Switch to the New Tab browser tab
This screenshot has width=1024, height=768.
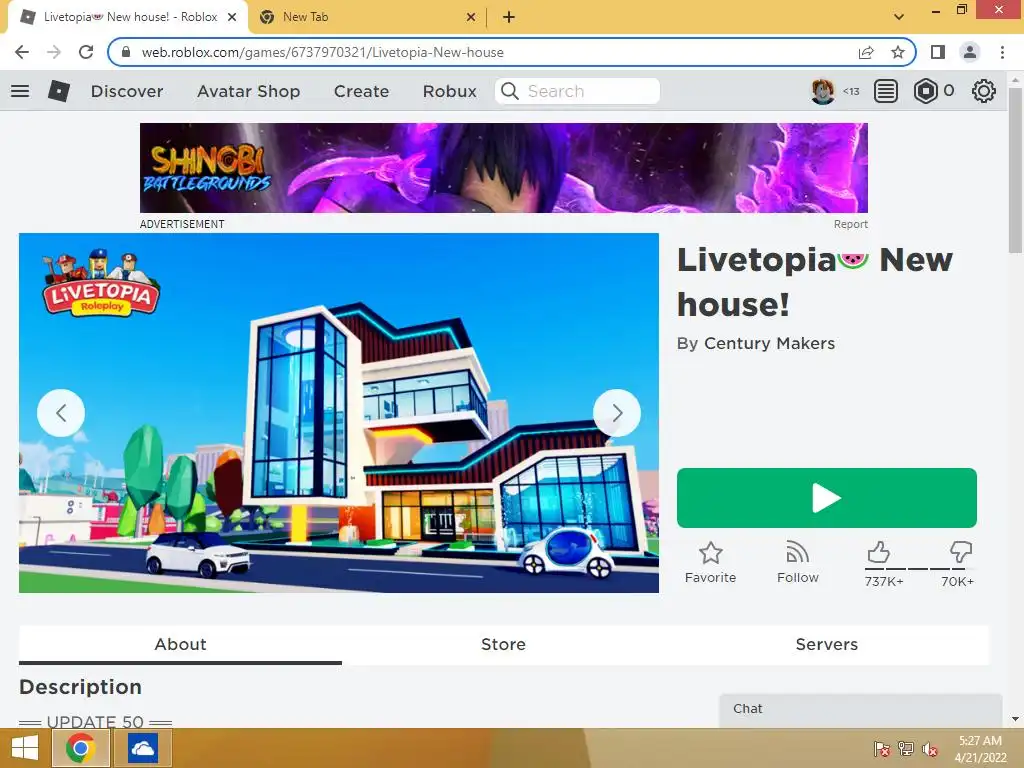pos(366,17)
